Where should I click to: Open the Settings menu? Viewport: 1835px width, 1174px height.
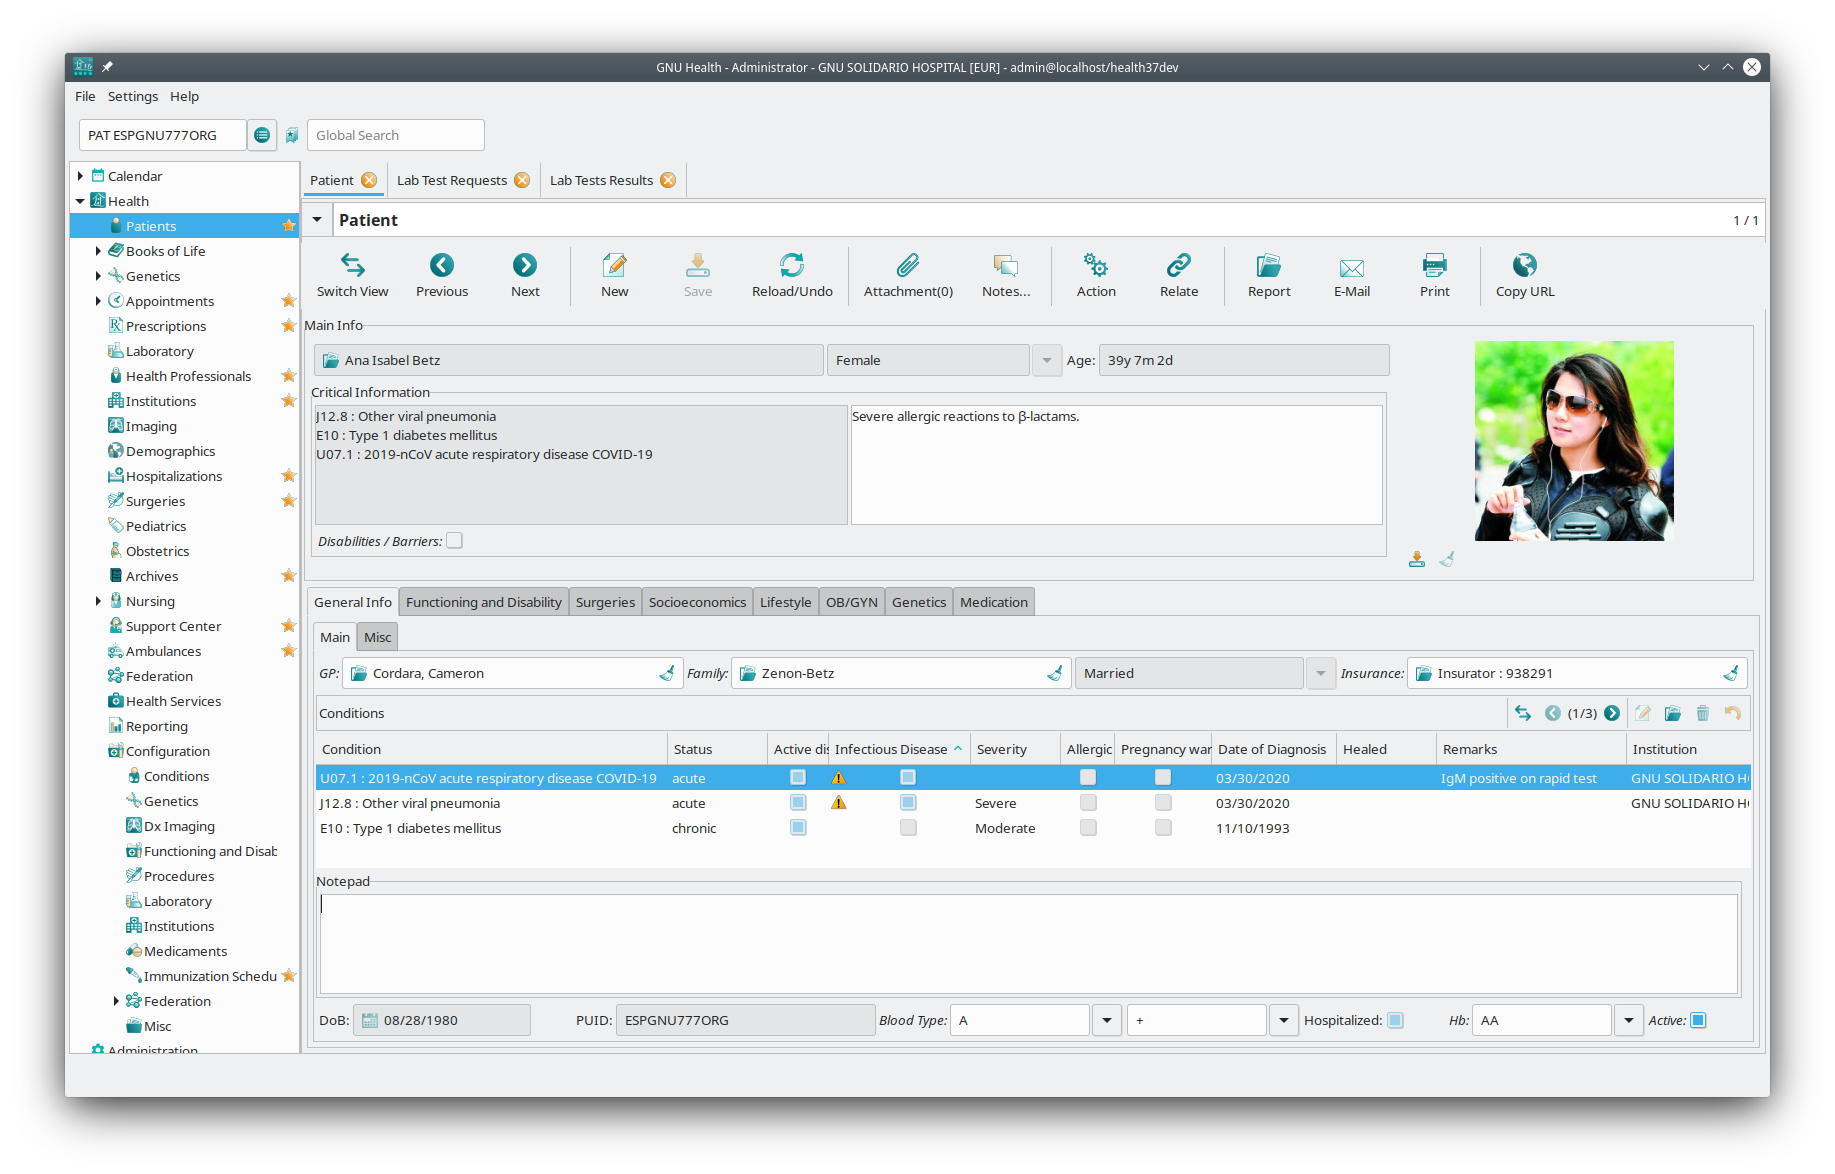[x=132, y=96]
